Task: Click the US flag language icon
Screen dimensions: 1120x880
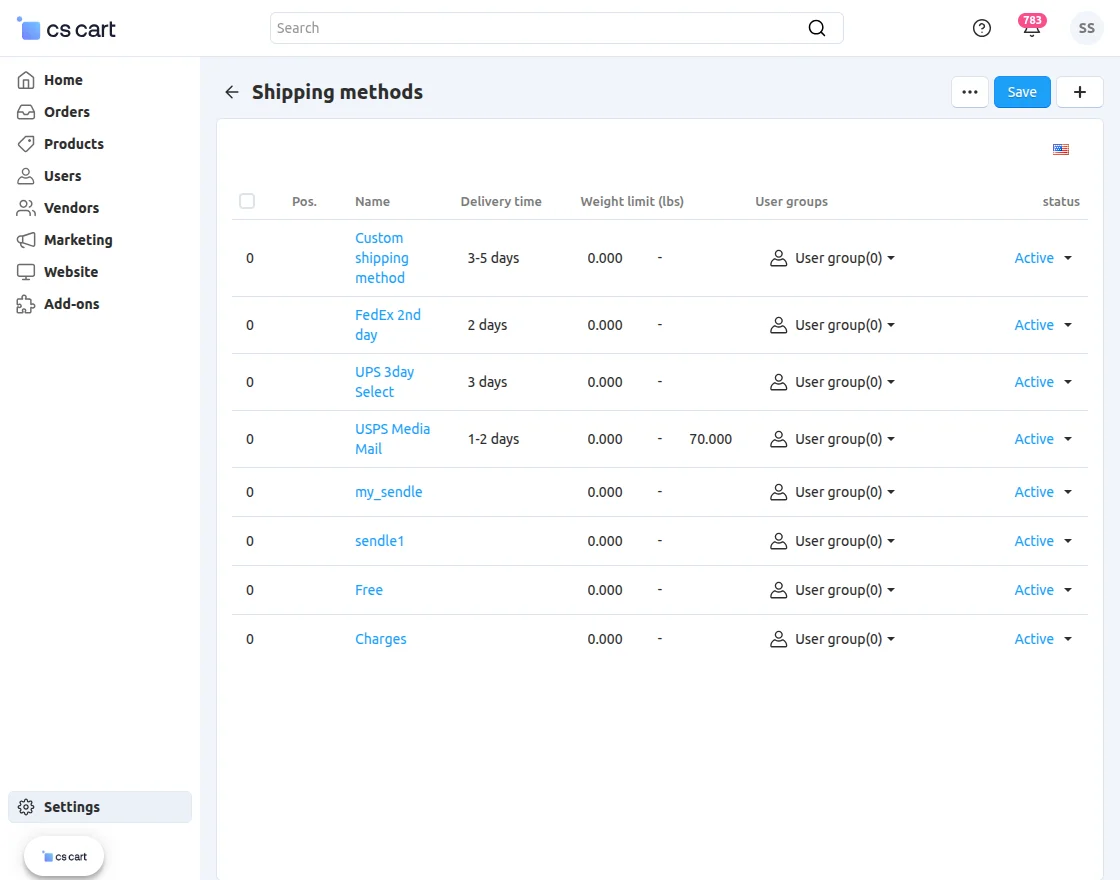Action: click(x=1060, y=149)
